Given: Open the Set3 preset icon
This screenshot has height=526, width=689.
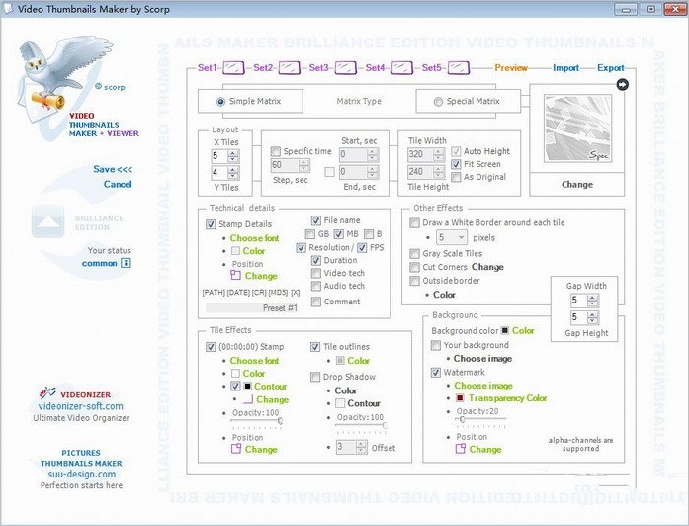Looking at the screenshot, I should (345, 68).
